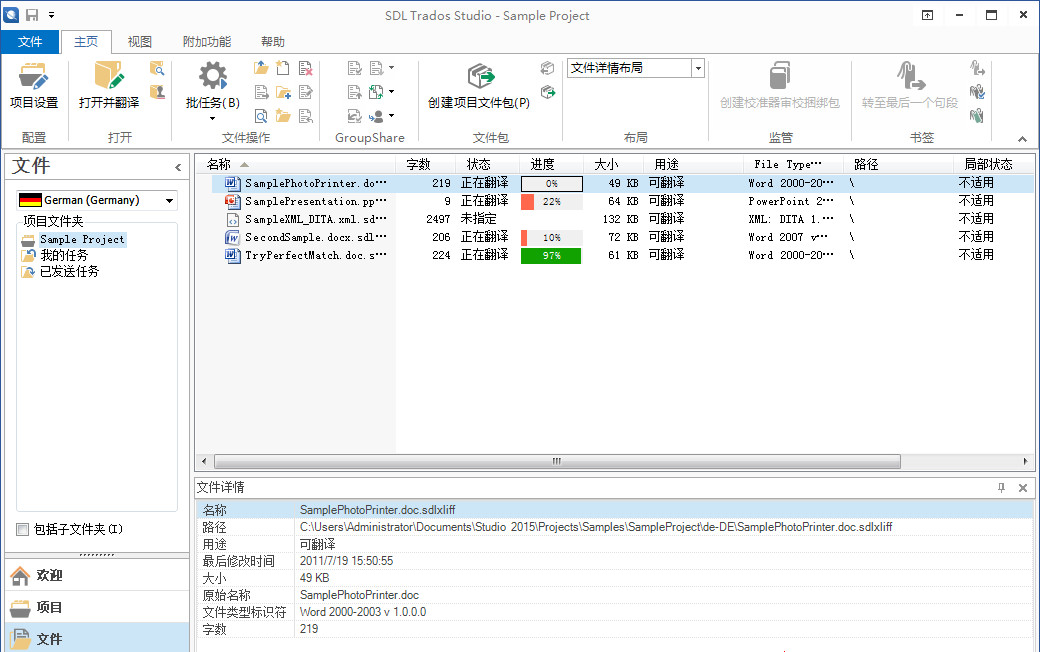Switch to the 视图 tab

(139, 42)
